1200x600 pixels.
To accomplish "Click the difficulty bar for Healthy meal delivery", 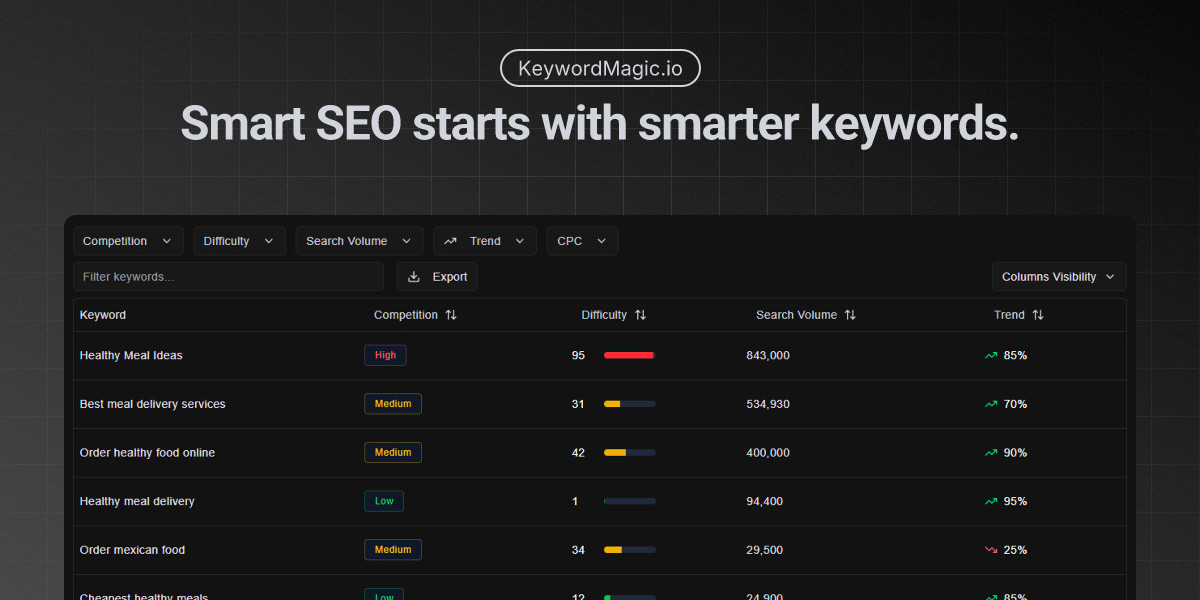I will (630, 501).
